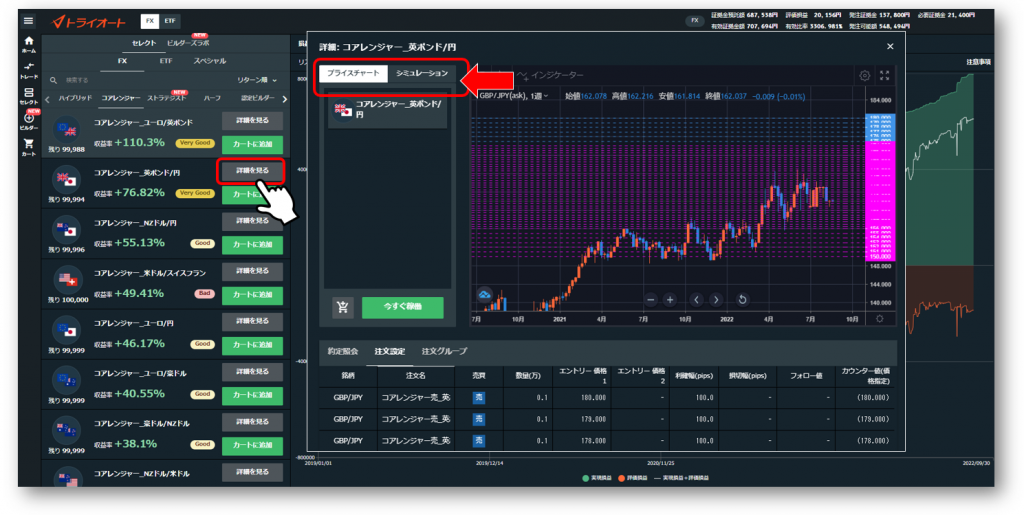Add コアレンジャー_米ドル/スイスフラン to cart
The height and width of the screenshot is (515, 1024).
252,295
